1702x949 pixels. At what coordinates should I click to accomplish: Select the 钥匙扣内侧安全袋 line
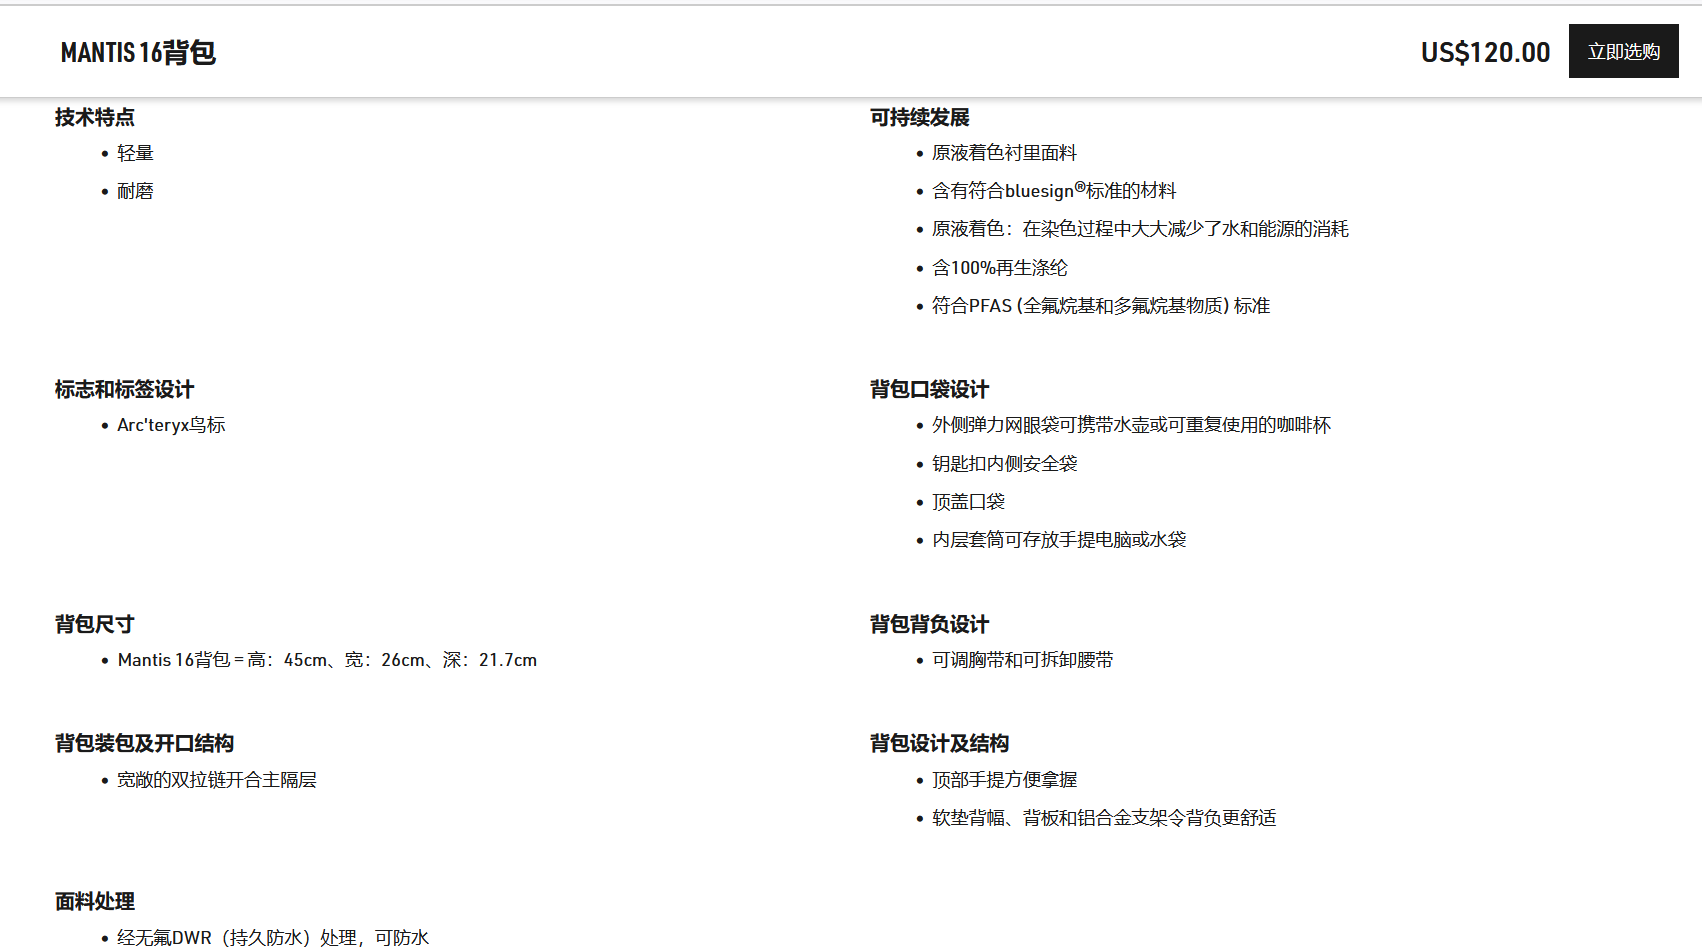pyautogui.click(x=1005, y=464)
